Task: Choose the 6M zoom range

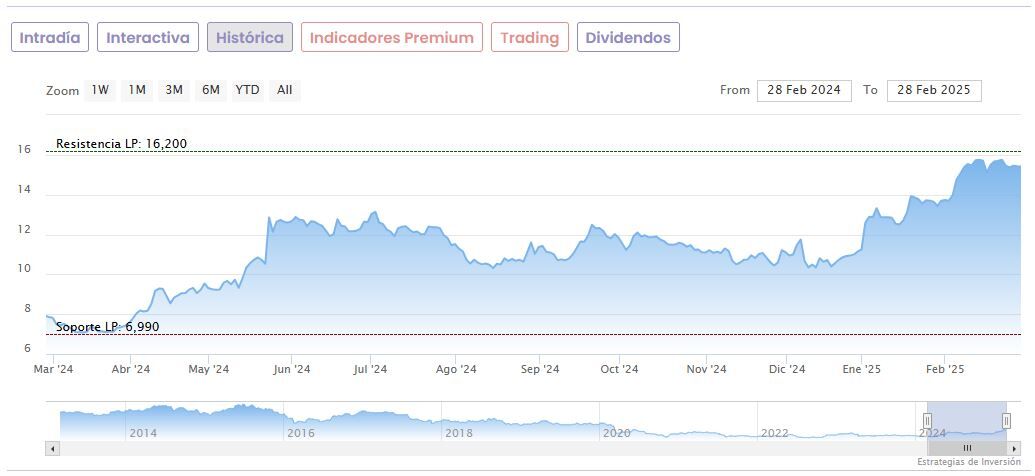Action: (x=210, y=90)
